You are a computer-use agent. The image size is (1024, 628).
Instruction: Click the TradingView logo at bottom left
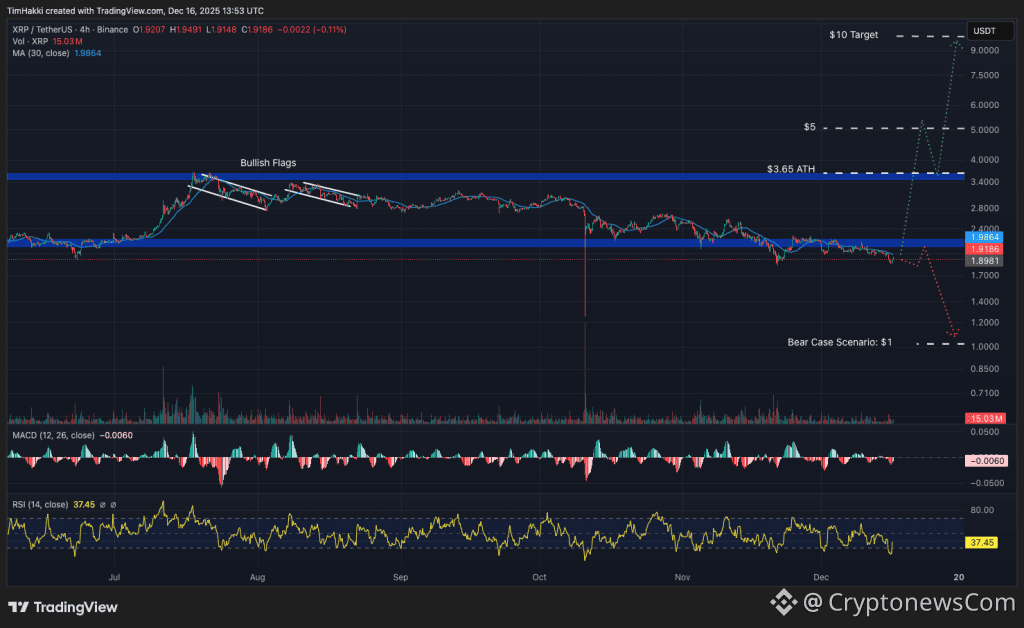click(x=63, y=607)
